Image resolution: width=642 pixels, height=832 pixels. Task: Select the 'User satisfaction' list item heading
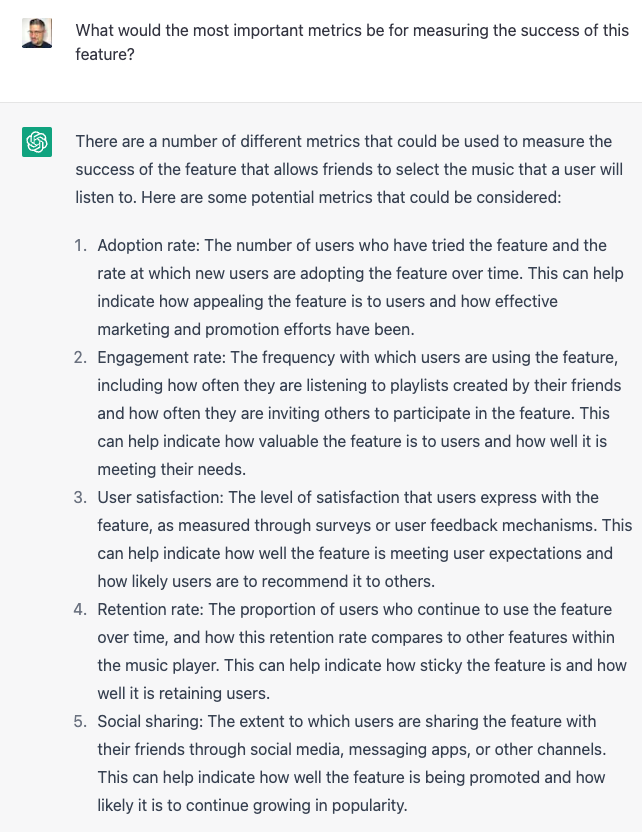(160, 497)
